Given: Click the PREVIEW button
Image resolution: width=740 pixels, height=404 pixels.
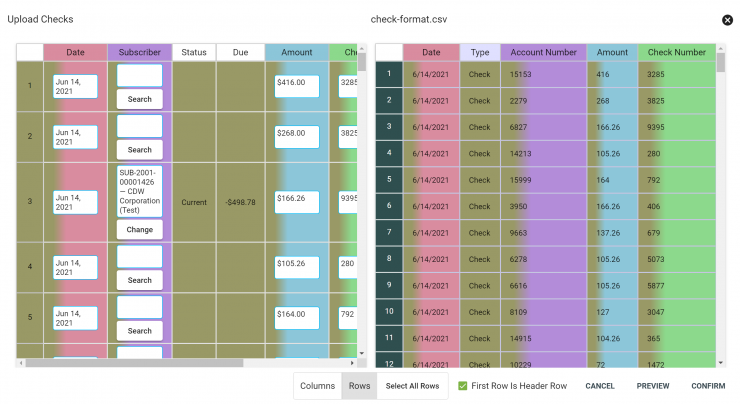Looking at the screenshot, I should (x=653, y=386).
